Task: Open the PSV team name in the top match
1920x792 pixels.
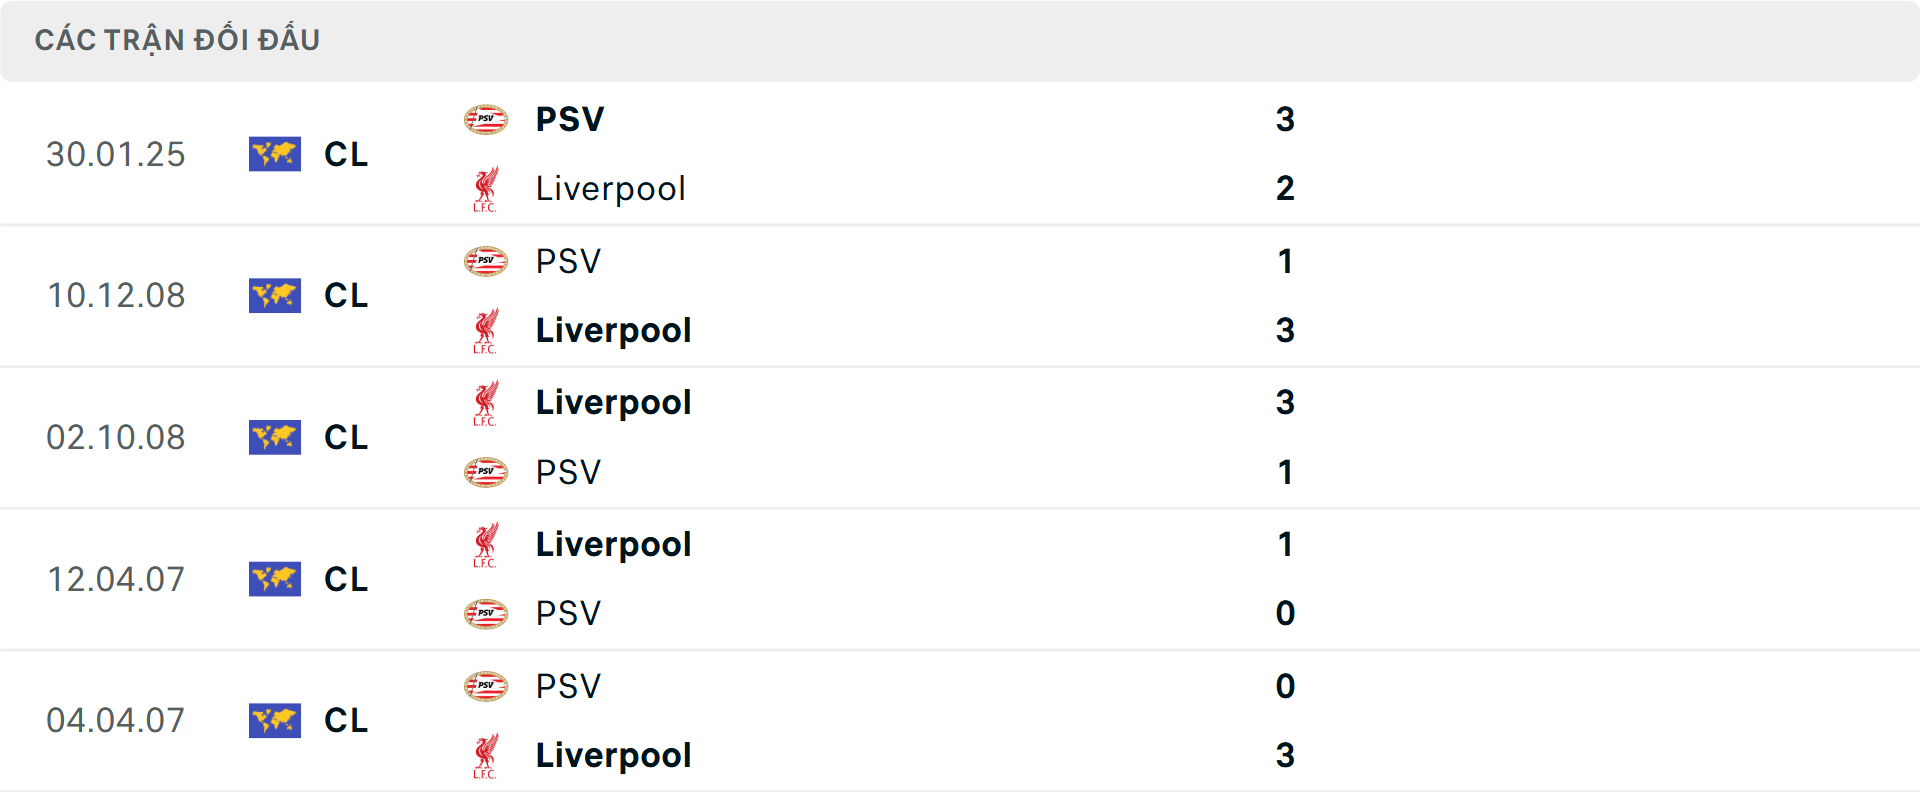Action: point(570,118)
